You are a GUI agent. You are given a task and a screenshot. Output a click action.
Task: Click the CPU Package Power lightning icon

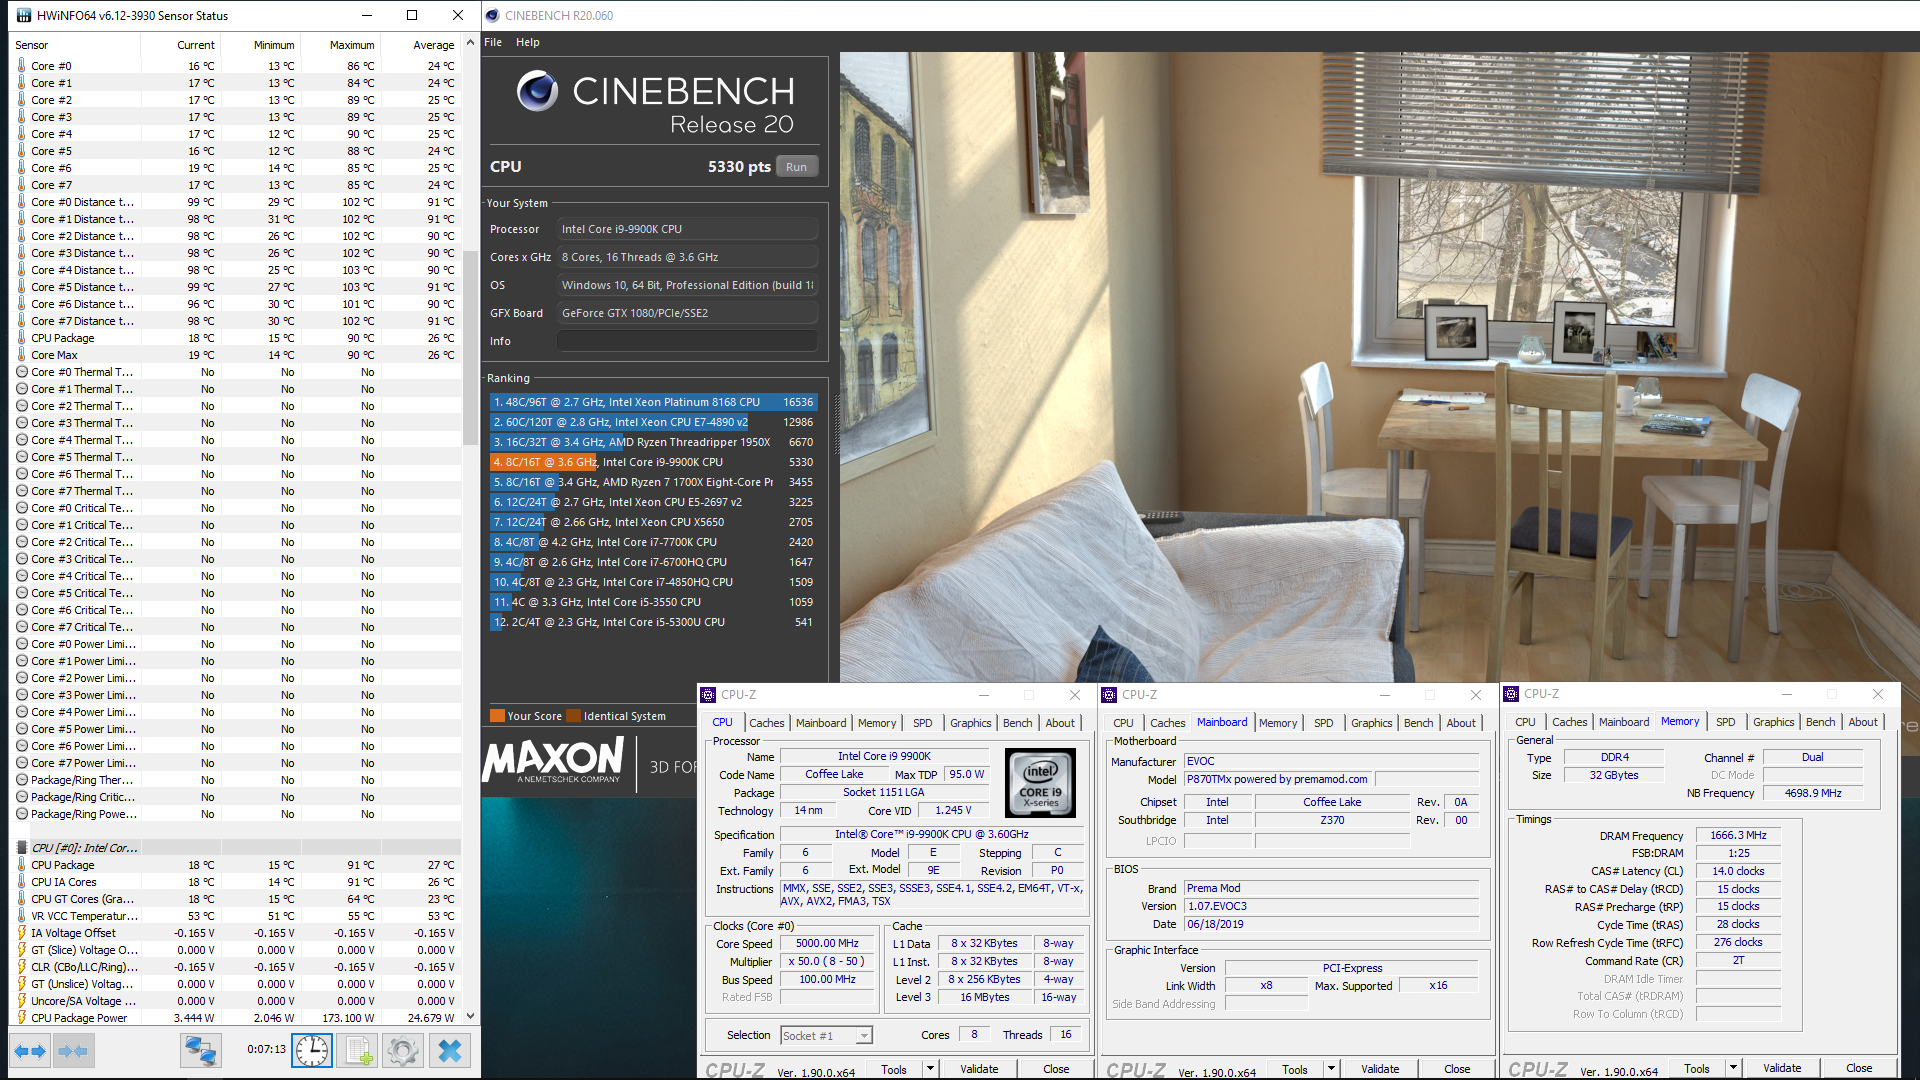coord(22,1018)
